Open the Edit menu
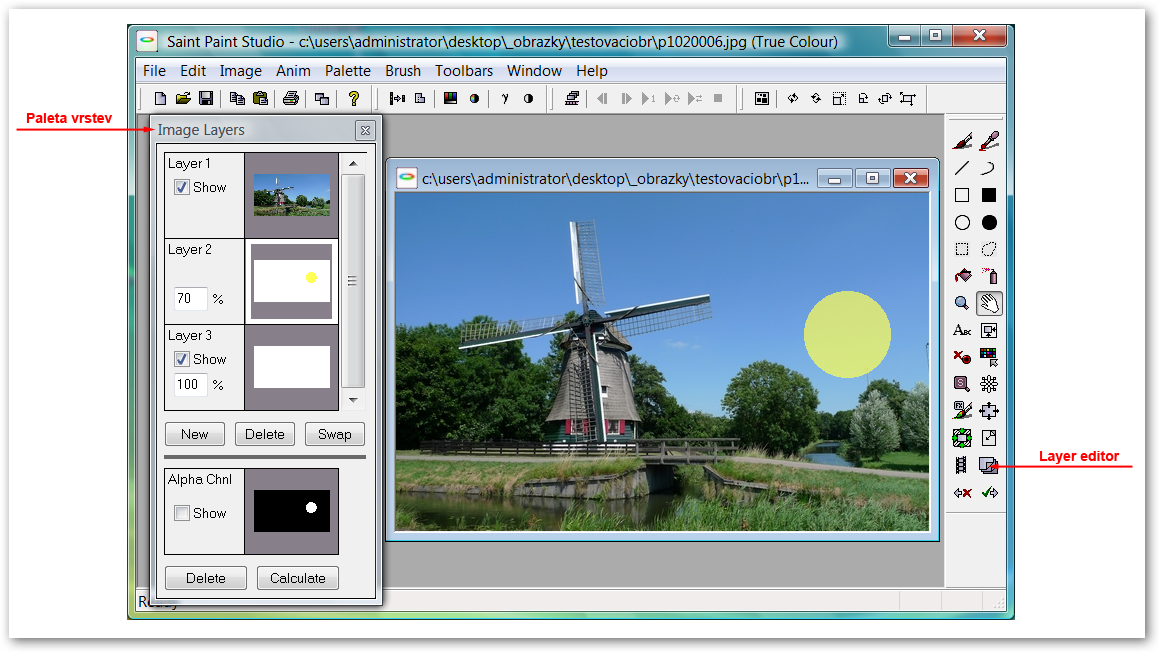This screenshot has height=652, width=1159. 193,71
